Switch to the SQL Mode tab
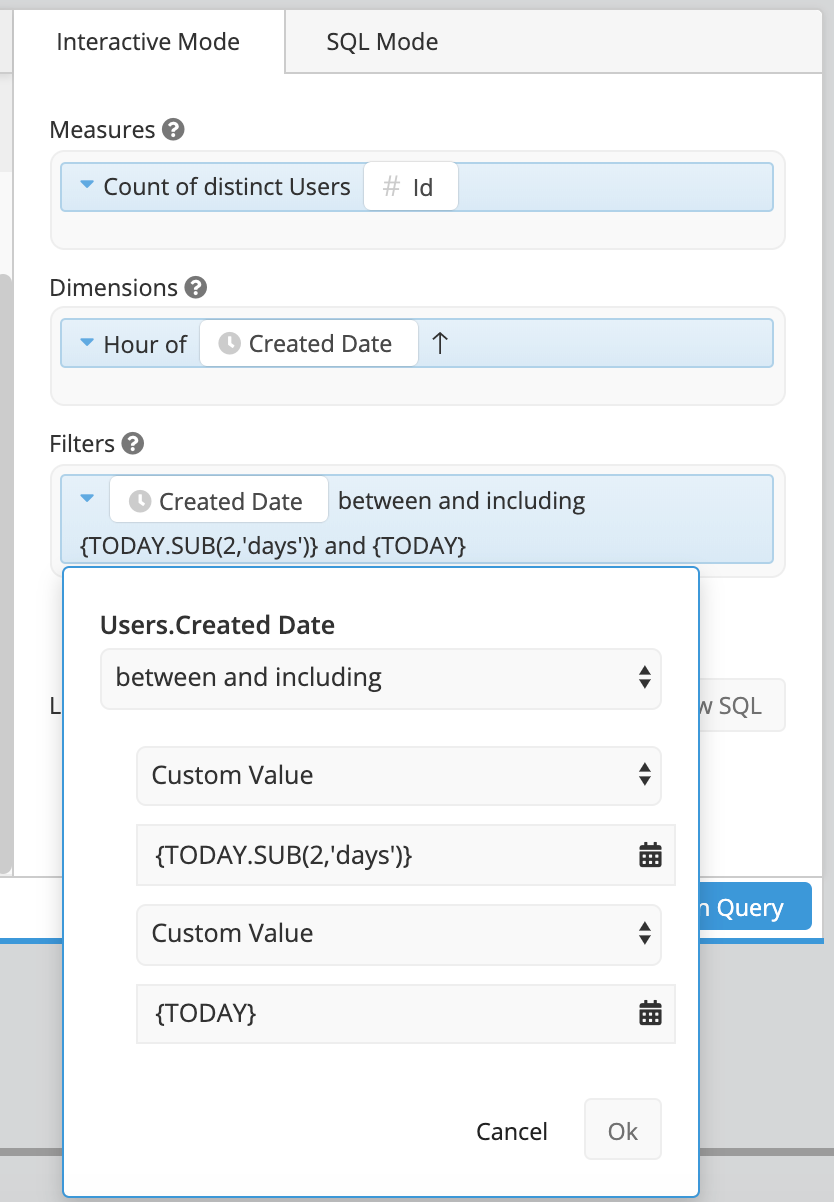 pyautogui.click(x=382, y=42)
